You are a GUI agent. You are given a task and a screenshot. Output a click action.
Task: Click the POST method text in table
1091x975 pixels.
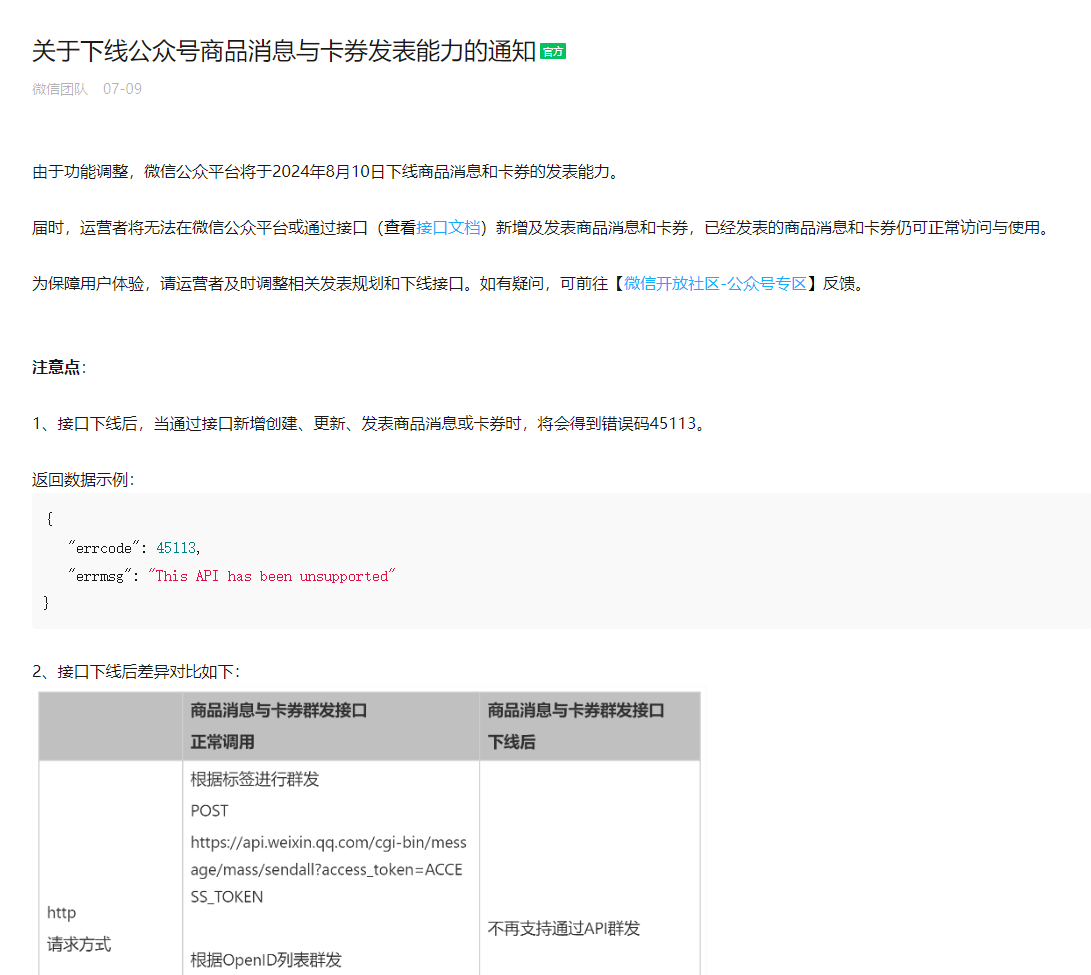(209, 811)
